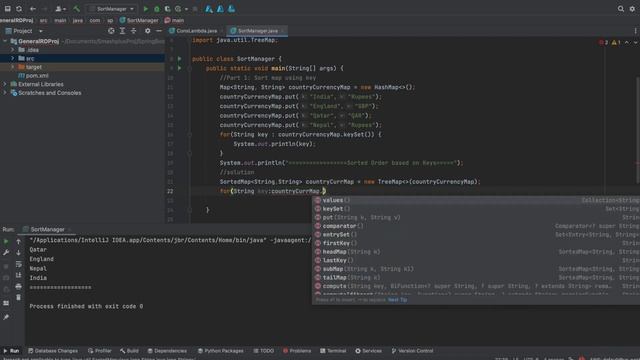The width and height of the screenshot is (640, 360).
Task: Click the run gutter icon beside main method
Action: click(x=180, y=68)
